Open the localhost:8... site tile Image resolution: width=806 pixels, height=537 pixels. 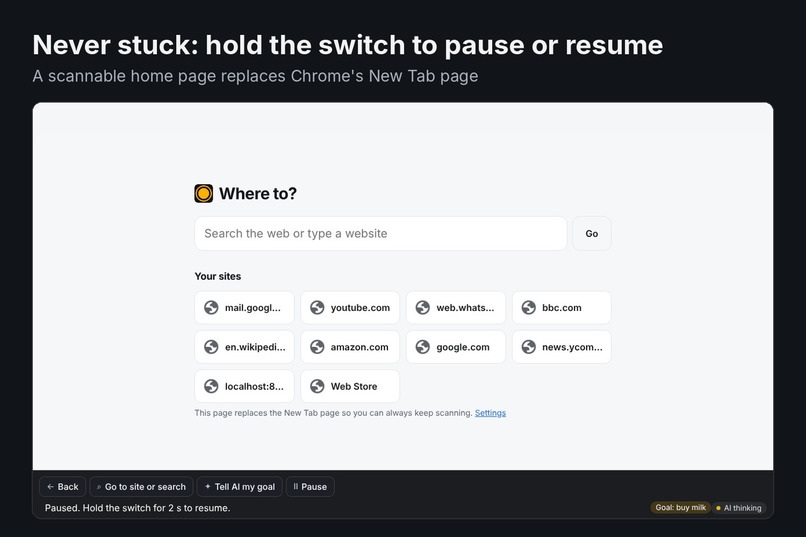tap(245, 386)
